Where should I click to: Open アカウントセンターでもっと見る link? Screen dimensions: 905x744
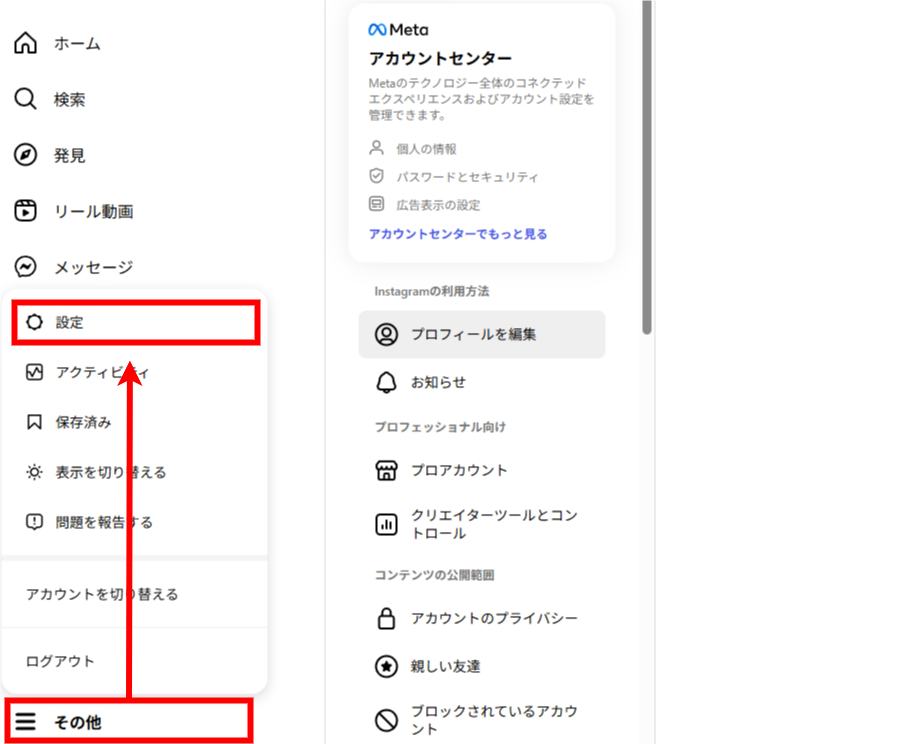click(x=458, y=234)
